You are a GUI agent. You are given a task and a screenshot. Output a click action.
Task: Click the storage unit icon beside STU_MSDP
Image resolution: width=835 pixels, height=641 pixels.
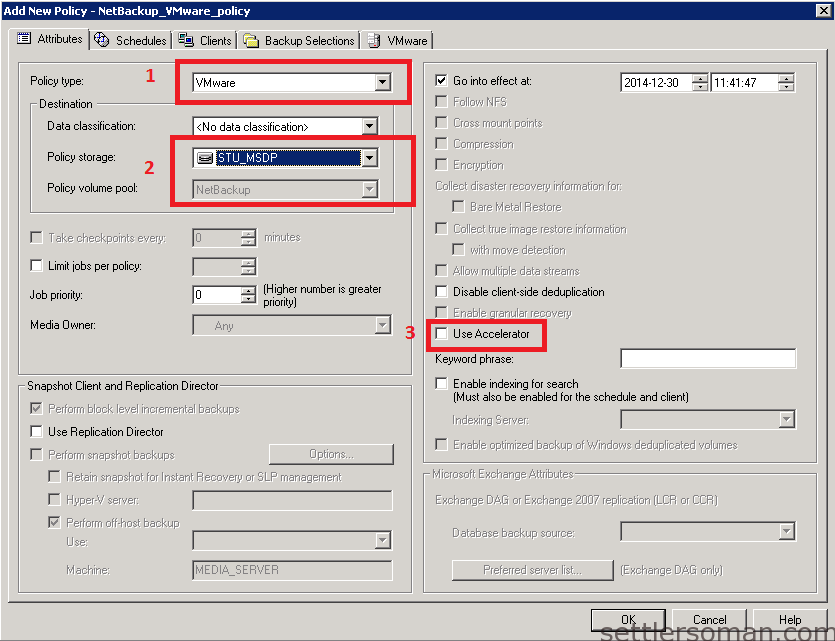(204, 157)
